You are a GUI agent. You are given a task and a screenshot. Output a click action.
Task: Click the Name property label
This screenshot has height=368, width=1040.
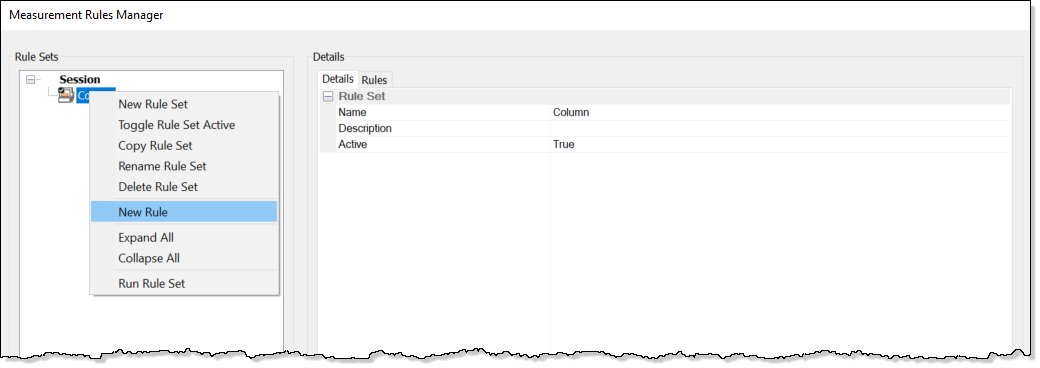(x=352, y=113)
